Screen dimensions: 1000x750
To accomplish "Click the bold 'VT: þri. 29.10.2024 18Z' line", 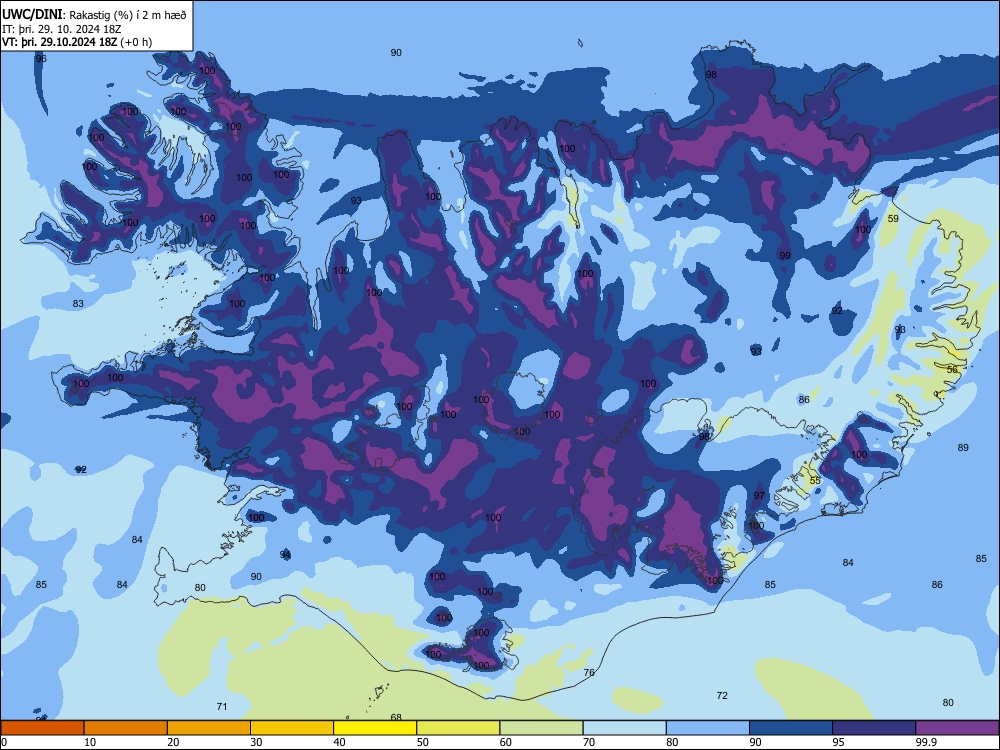I will point(59,42).
